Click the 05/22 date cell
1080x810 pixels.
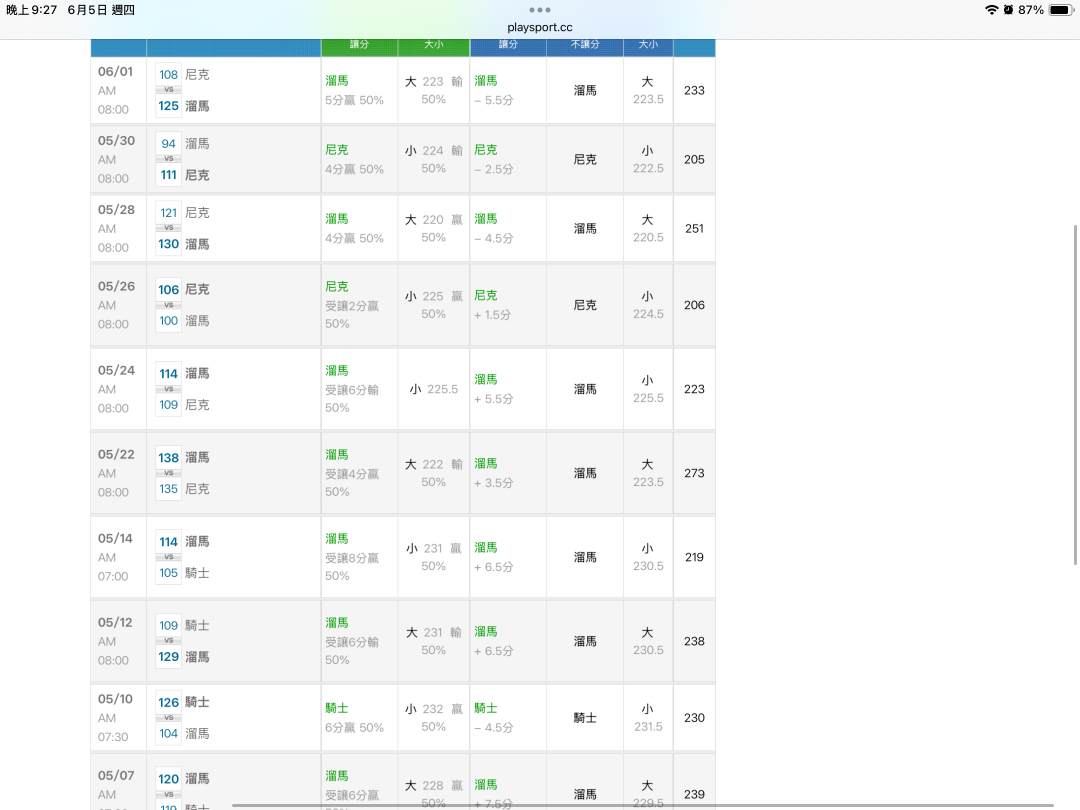pos(118,472)
